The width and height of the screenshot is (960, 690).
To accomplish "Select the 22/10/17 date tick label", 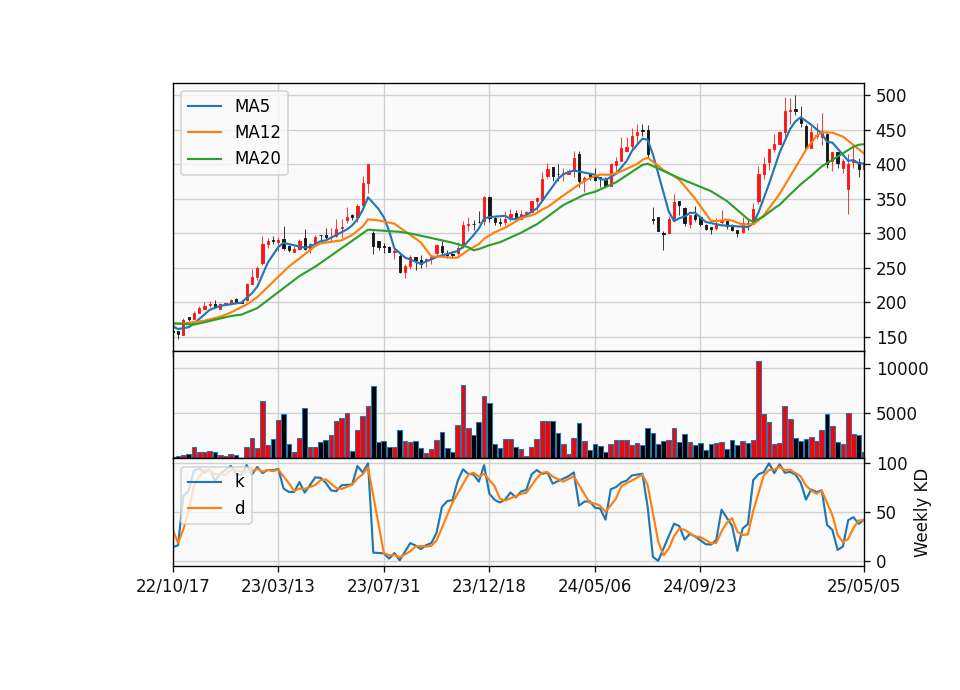I will (x=173, y=586).
